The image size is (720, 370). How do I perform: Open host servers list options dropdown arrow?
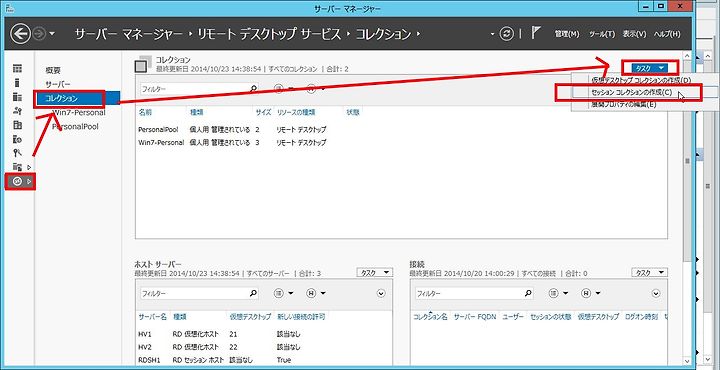click(290, 294)
